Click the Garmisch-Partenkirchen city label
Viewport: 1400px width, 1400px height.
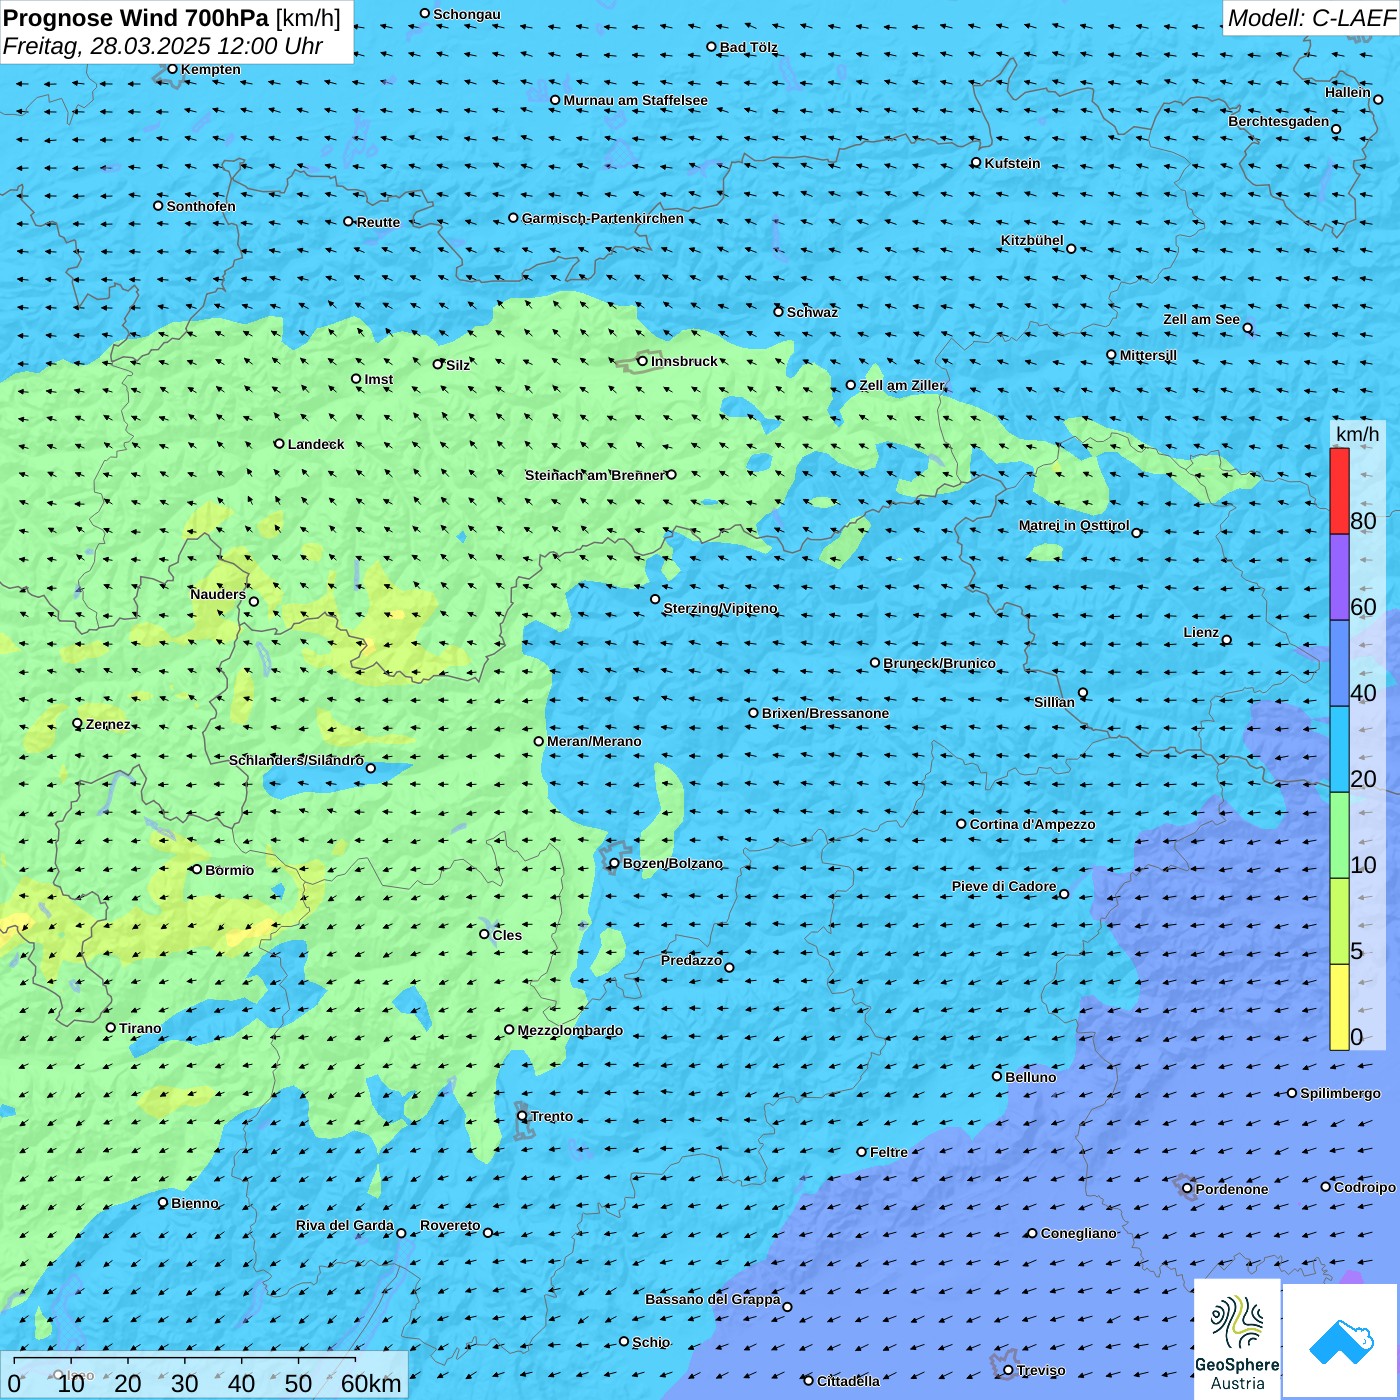(602, 218)
